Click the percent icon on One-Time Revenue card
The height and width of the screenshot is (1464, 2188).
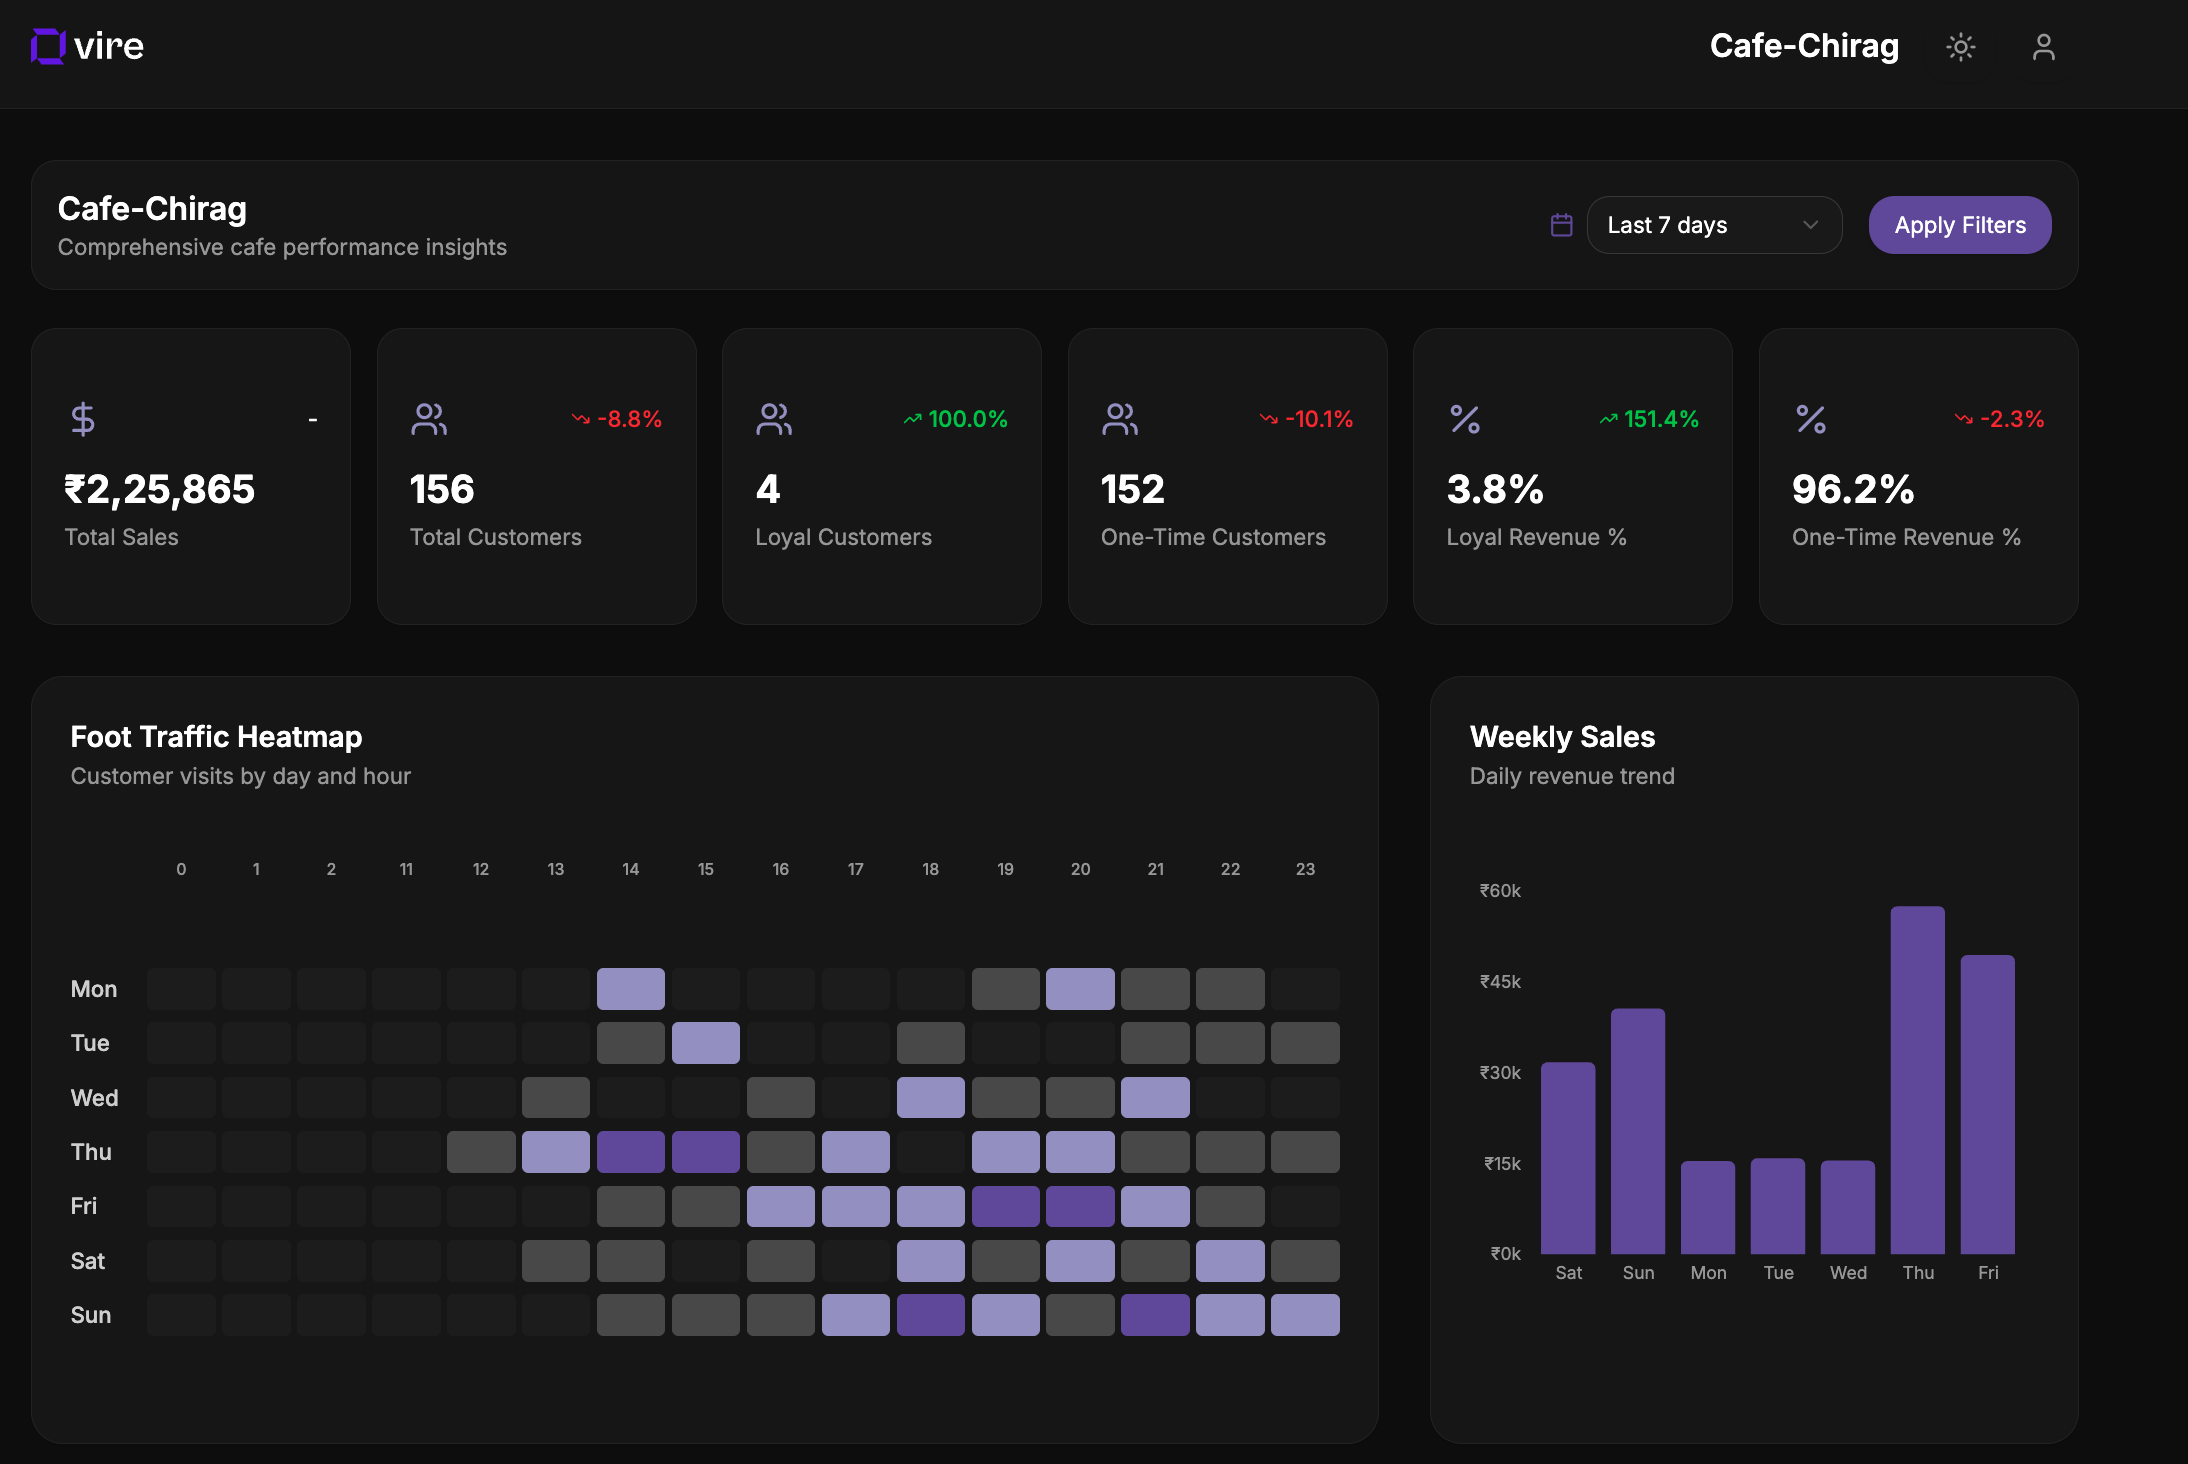tap(1811, 419)
